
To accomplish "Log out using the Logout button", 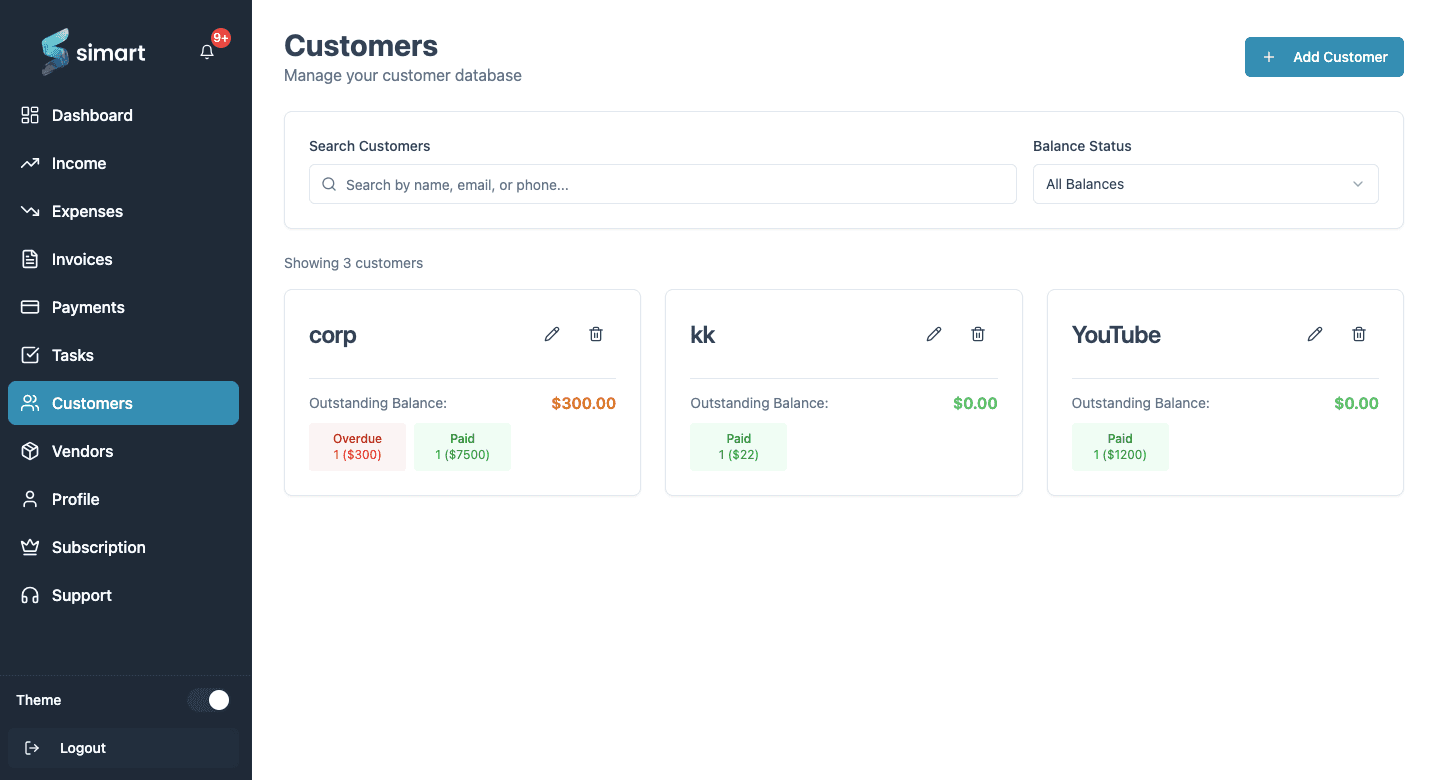I will pyautogui.click(x=82, y=747).
